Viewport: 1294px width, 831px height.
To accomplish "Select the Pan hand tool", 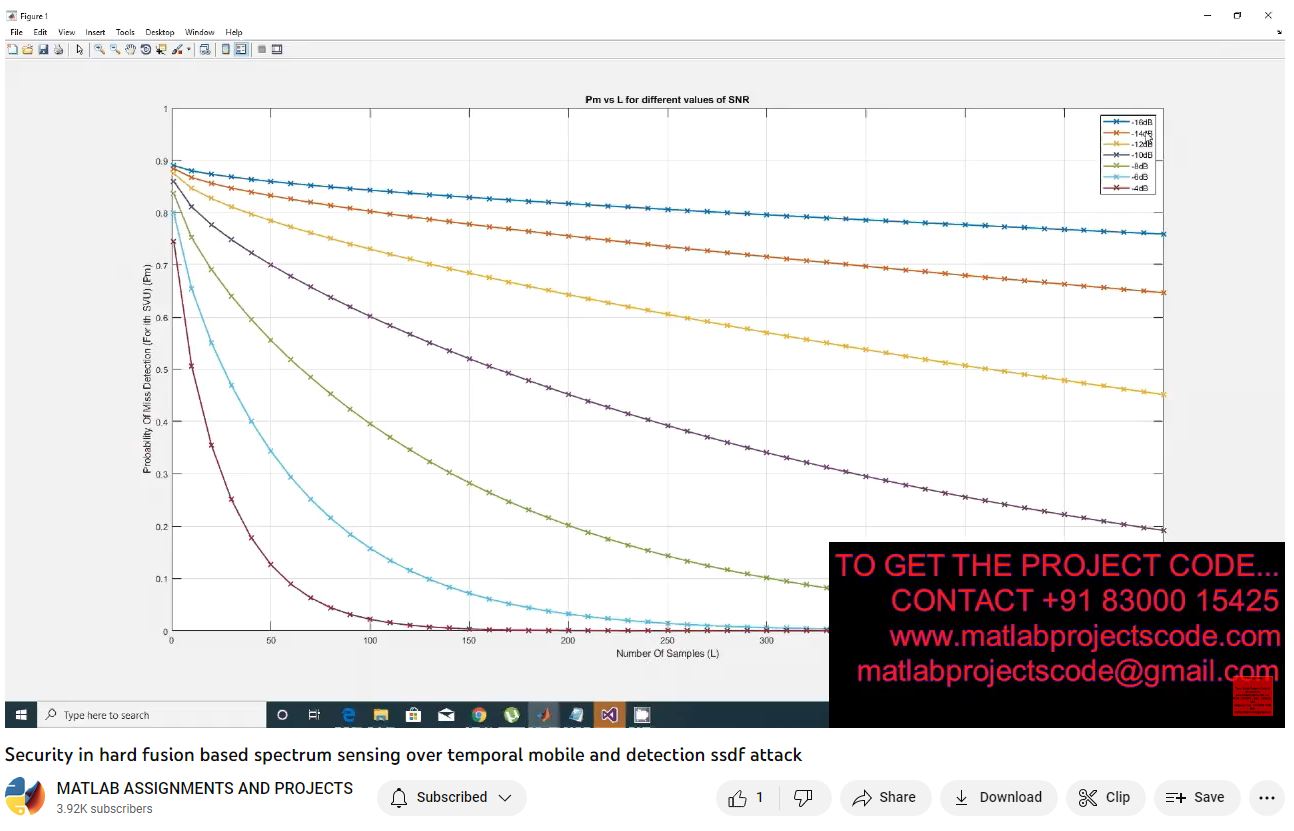I will pyautogui.click(x=130, y=49).
